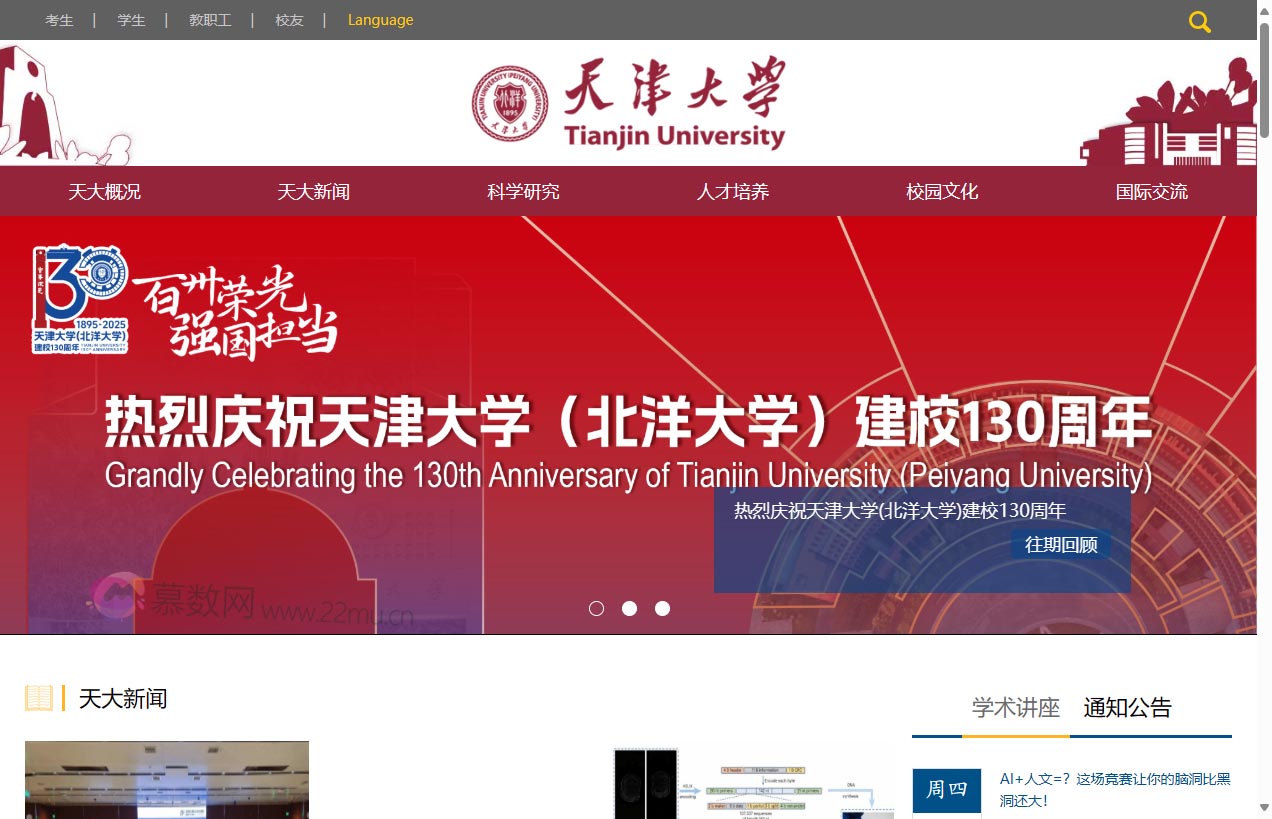Open the 天大概况 navigation menu
The height and width of the screenshot is (819, 1272).
pos(104,191)
